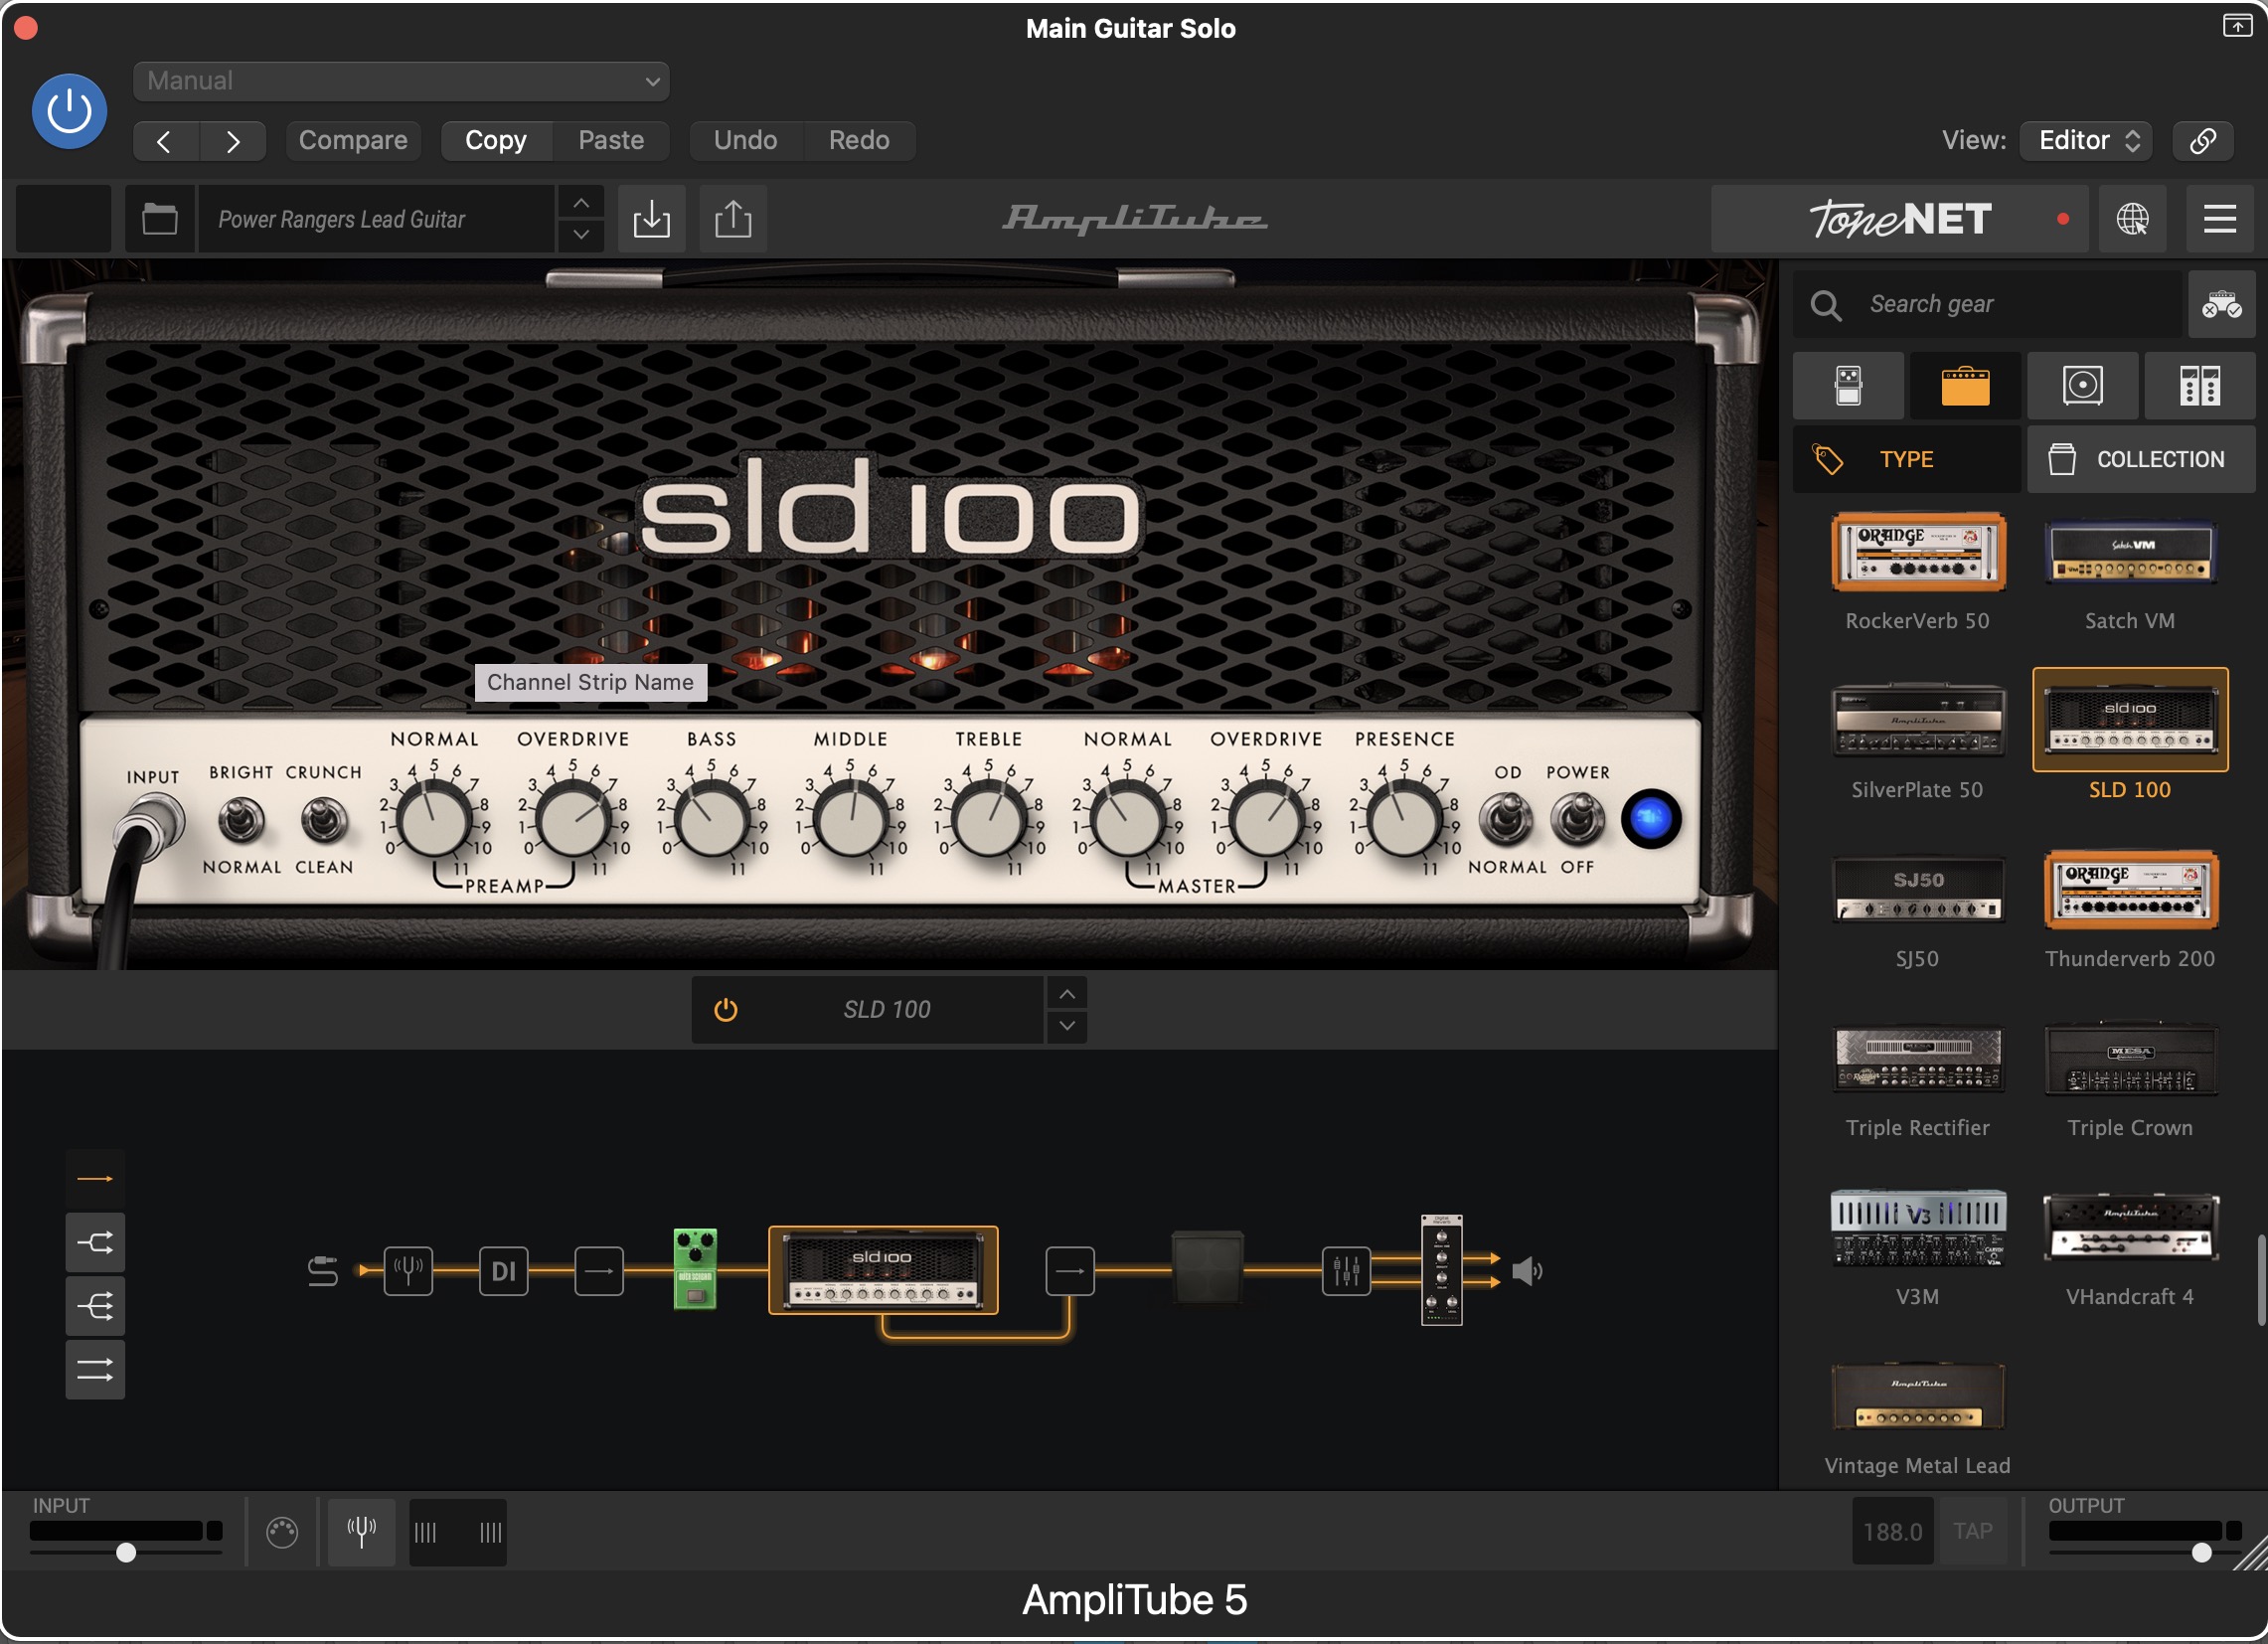
Task: Click the save preset download icon
Action: click(651, 219)
